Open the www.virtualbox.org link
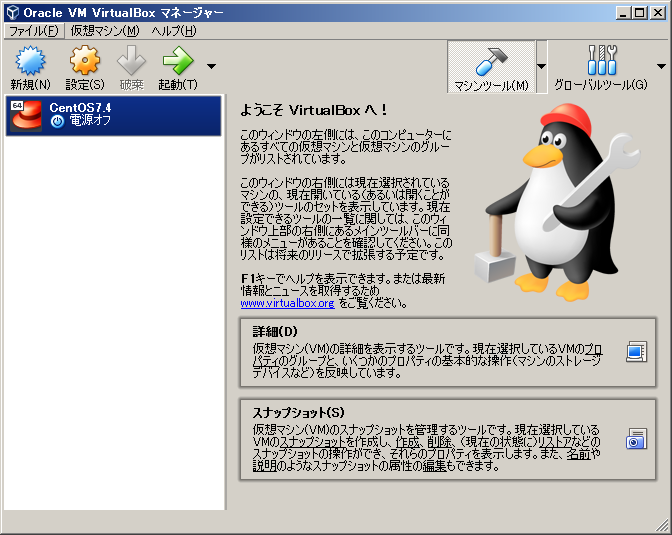 pyautogui.click(x=287, y=303)
